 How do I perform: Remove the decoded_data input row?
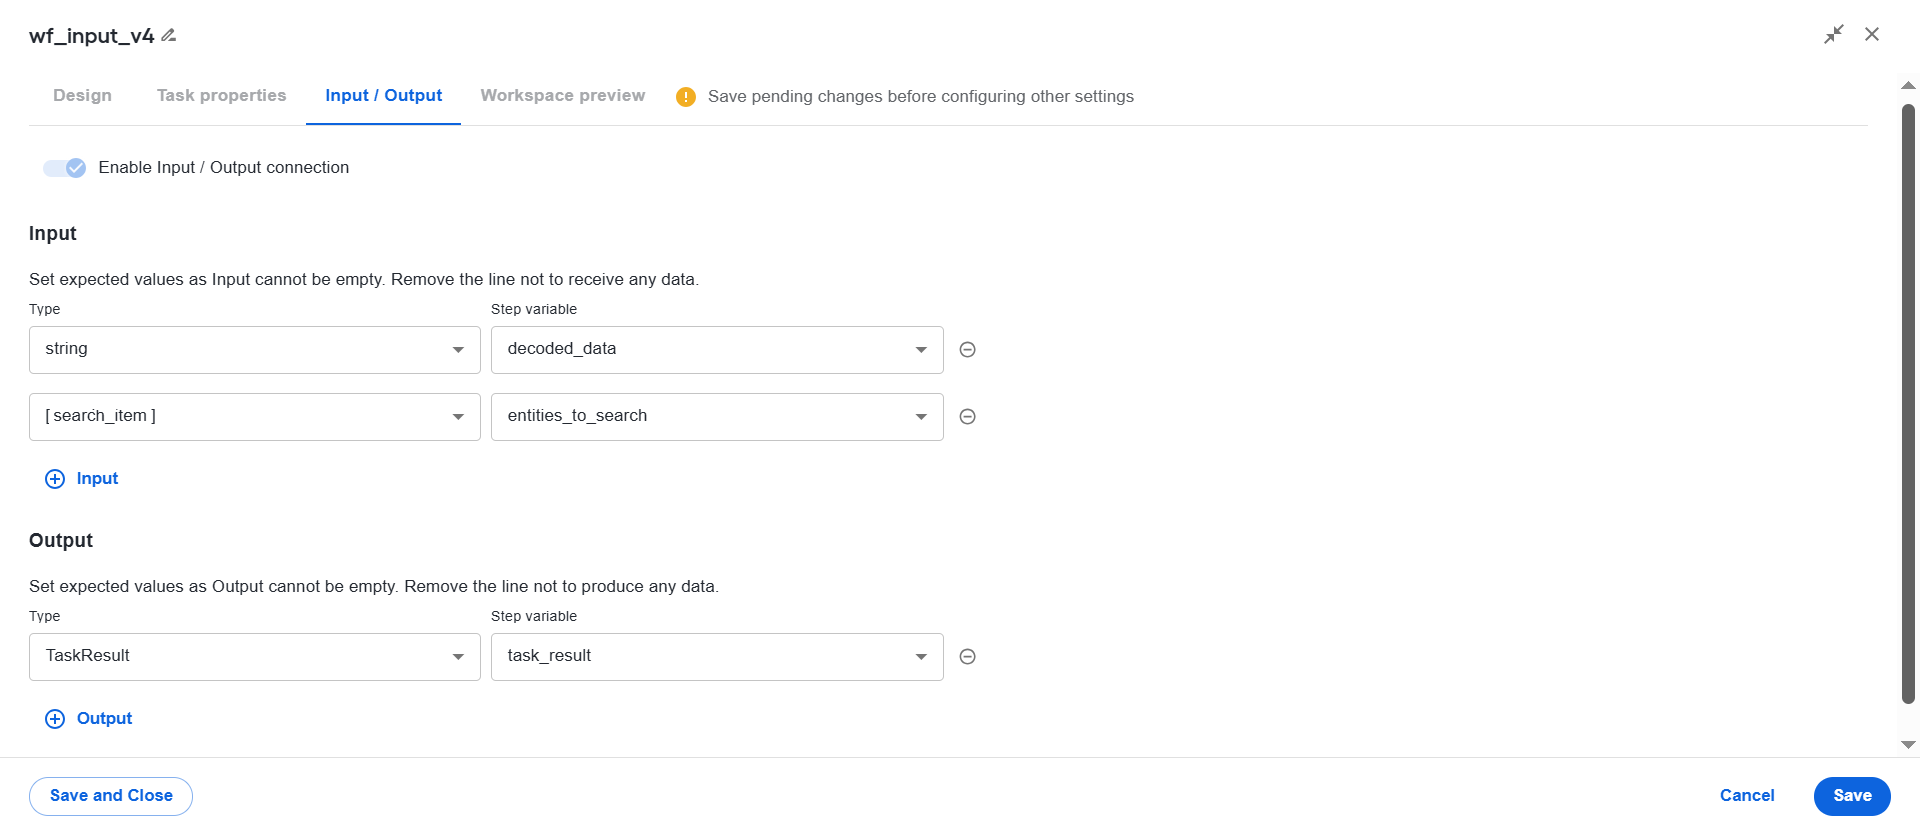(x=967, y=349)
